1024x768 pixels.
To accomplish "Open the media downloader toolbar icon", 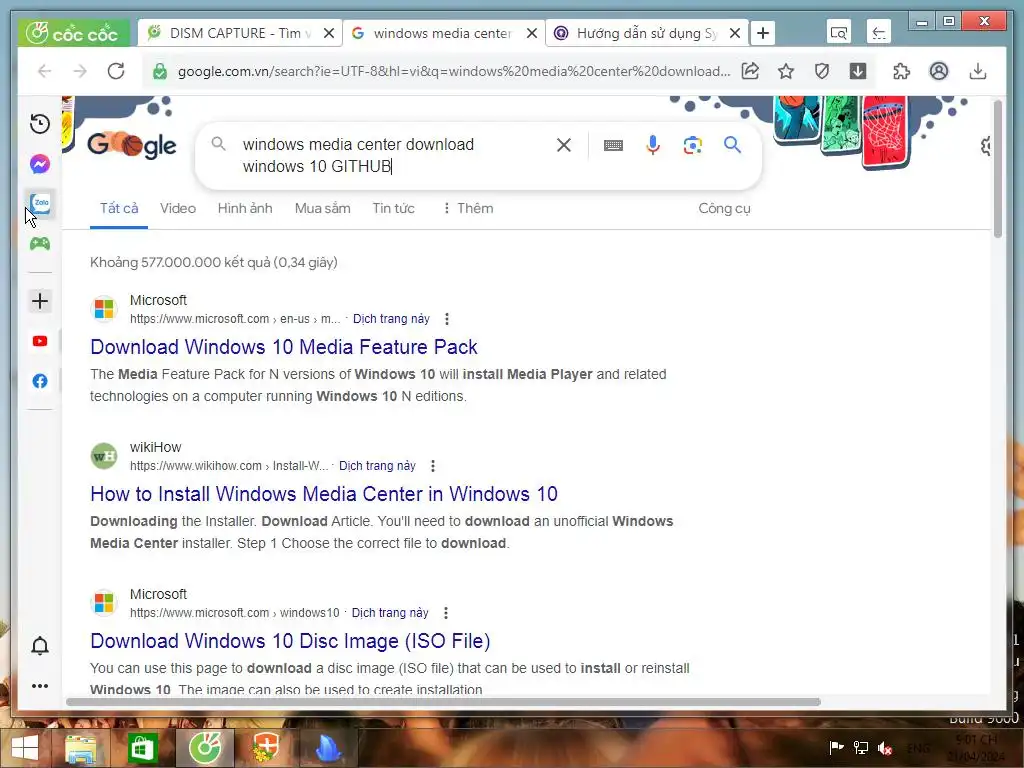I will click(x=858, y=71).
